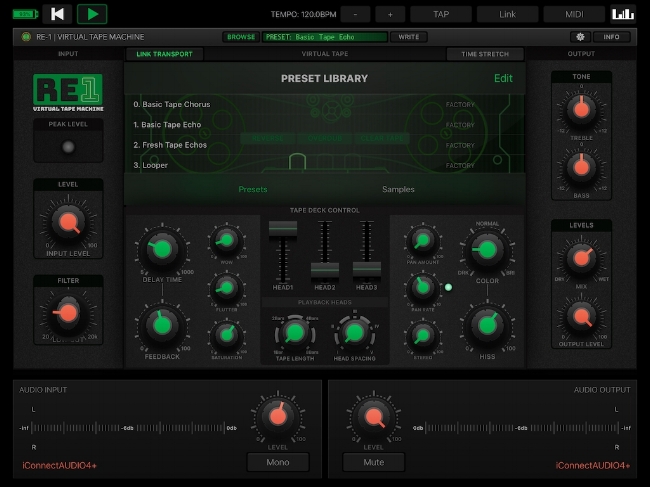The height and width of the screenshot is (487, 650).
Task: Click the STEREO knob
Action: [422, 335]
